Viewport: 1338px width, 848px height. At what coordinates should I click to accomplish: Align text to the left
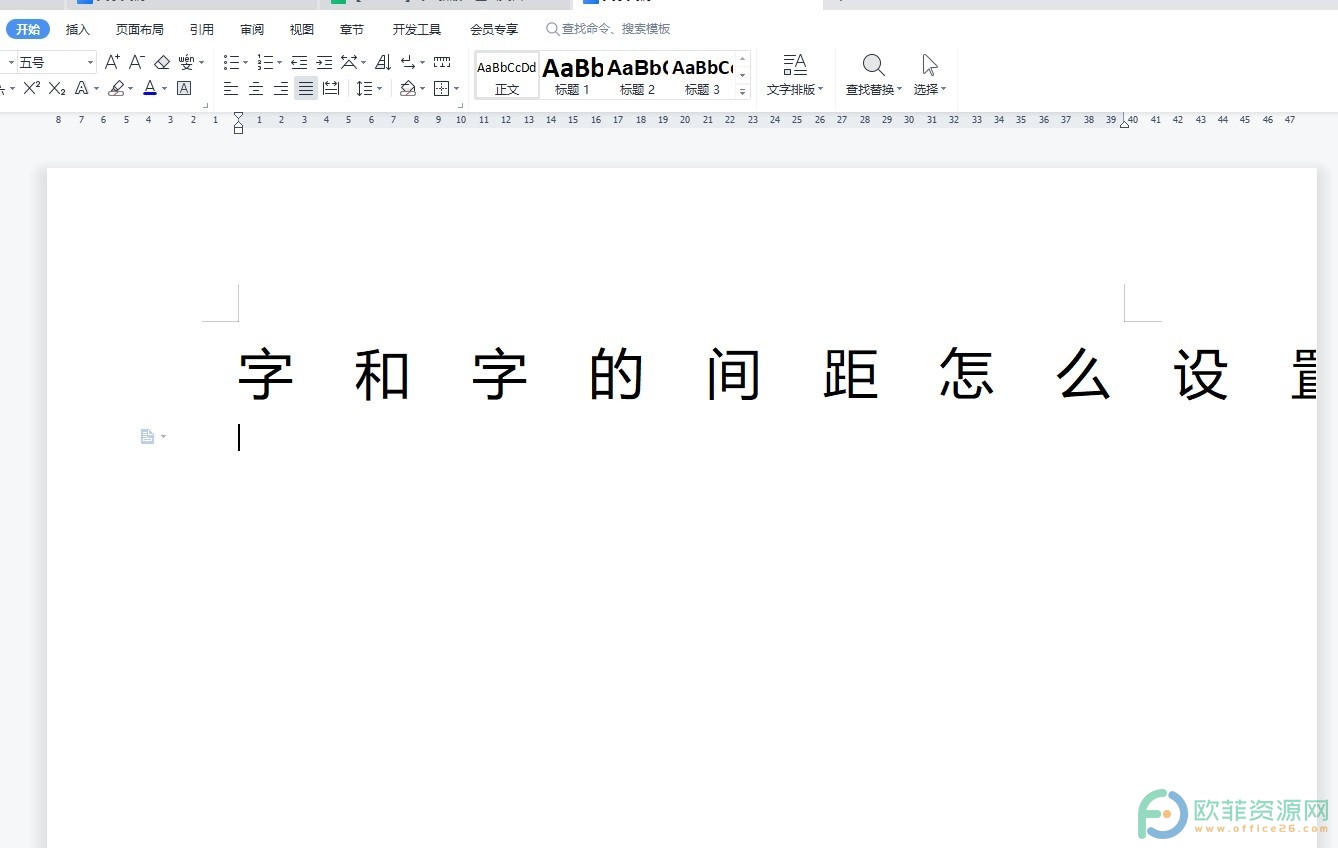(x=231, y=88)
